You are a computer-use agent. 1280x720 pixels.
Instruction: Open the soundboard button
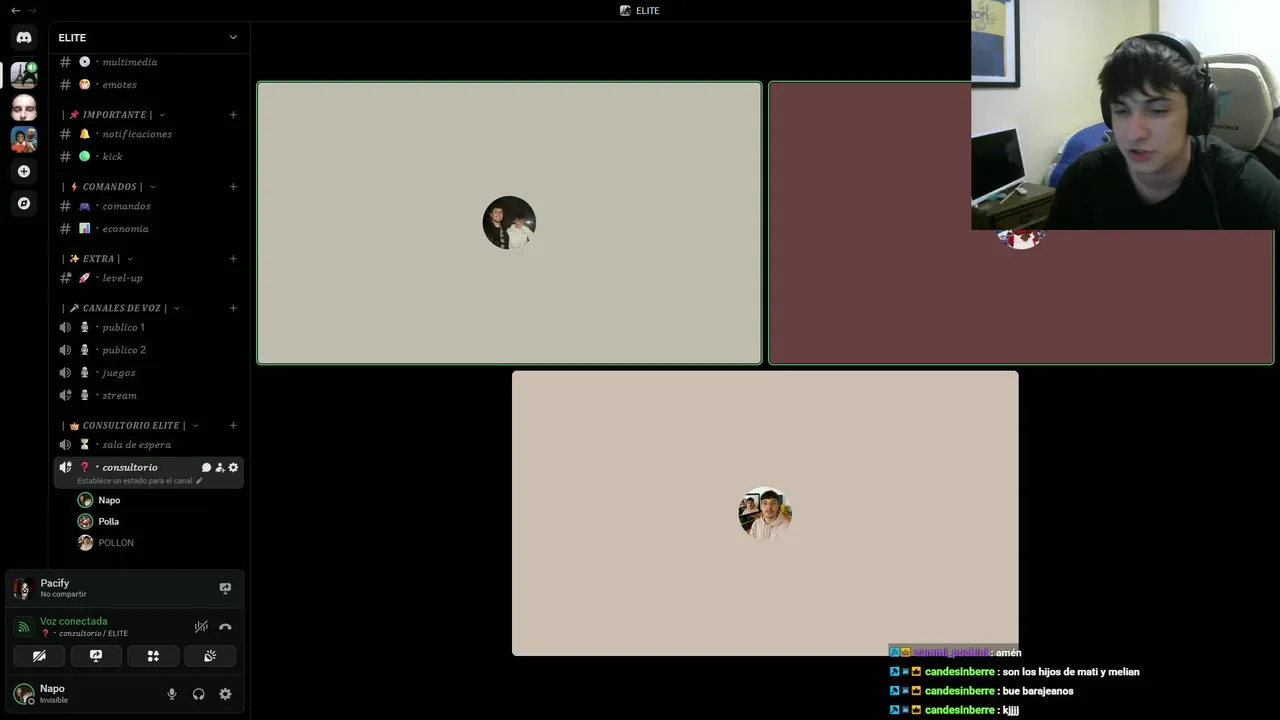point(210,656)
